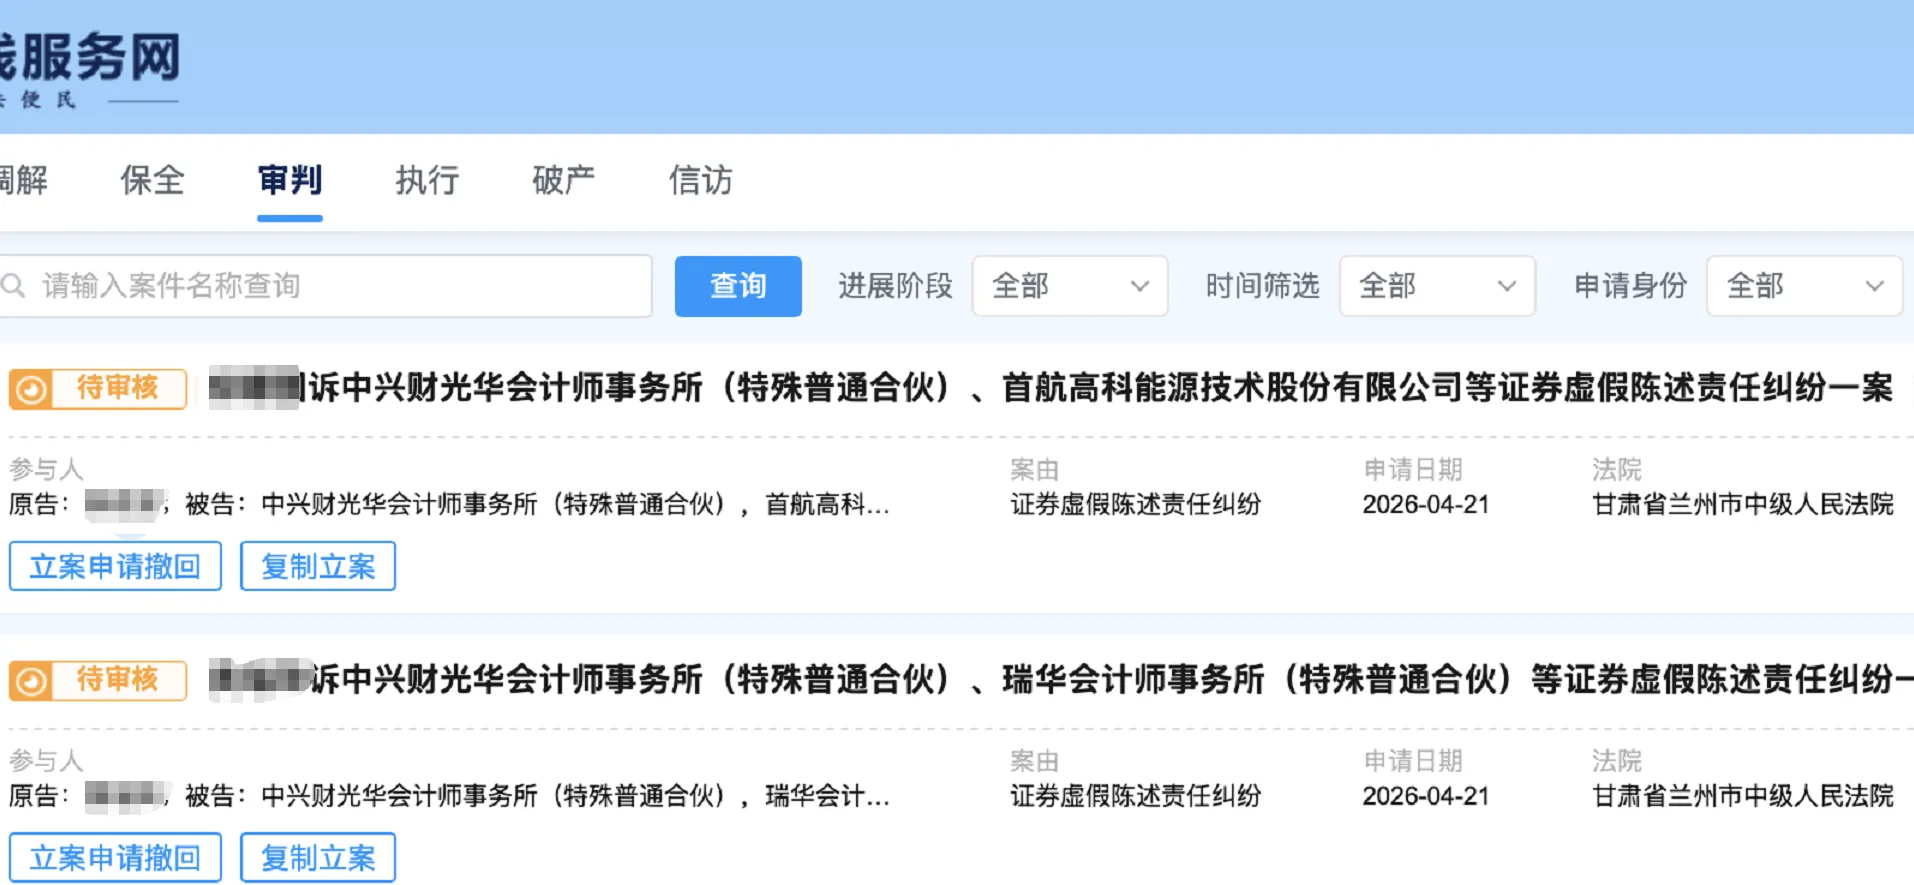
Task: Switch to the 信访 tab
Action: click(x=701, y=180)
